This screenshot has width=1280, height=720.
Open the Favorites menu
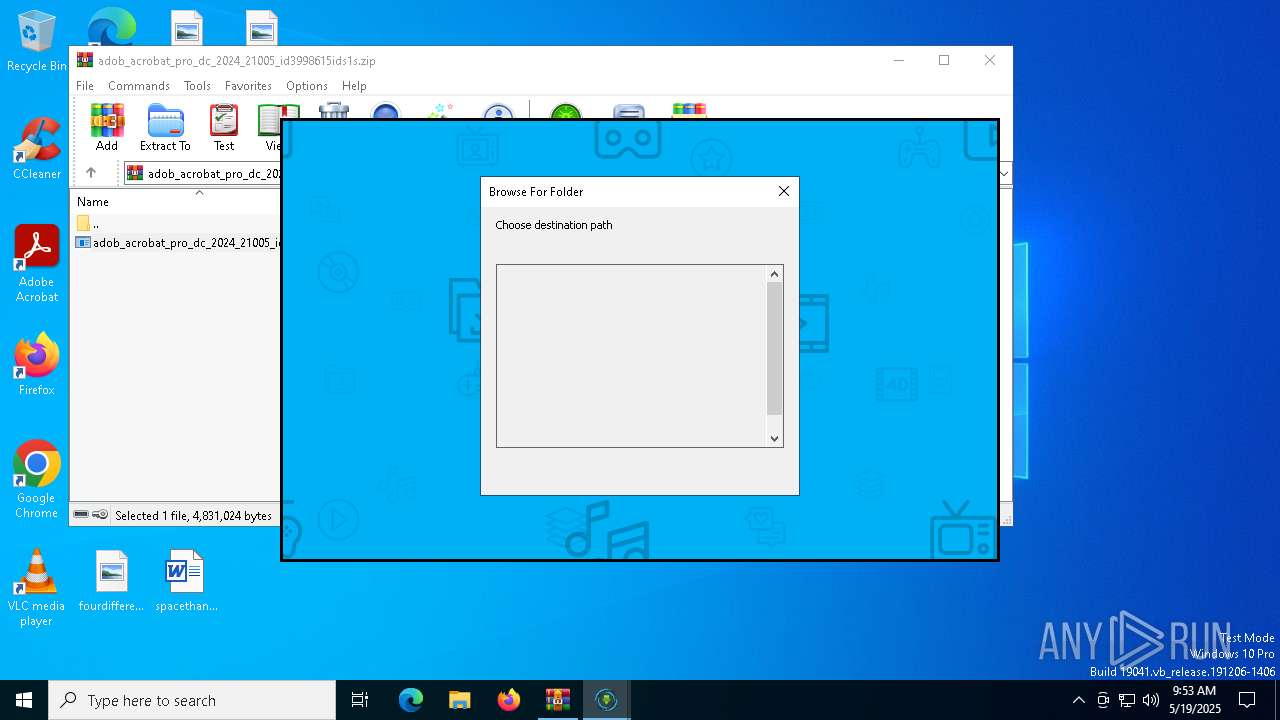248,86
